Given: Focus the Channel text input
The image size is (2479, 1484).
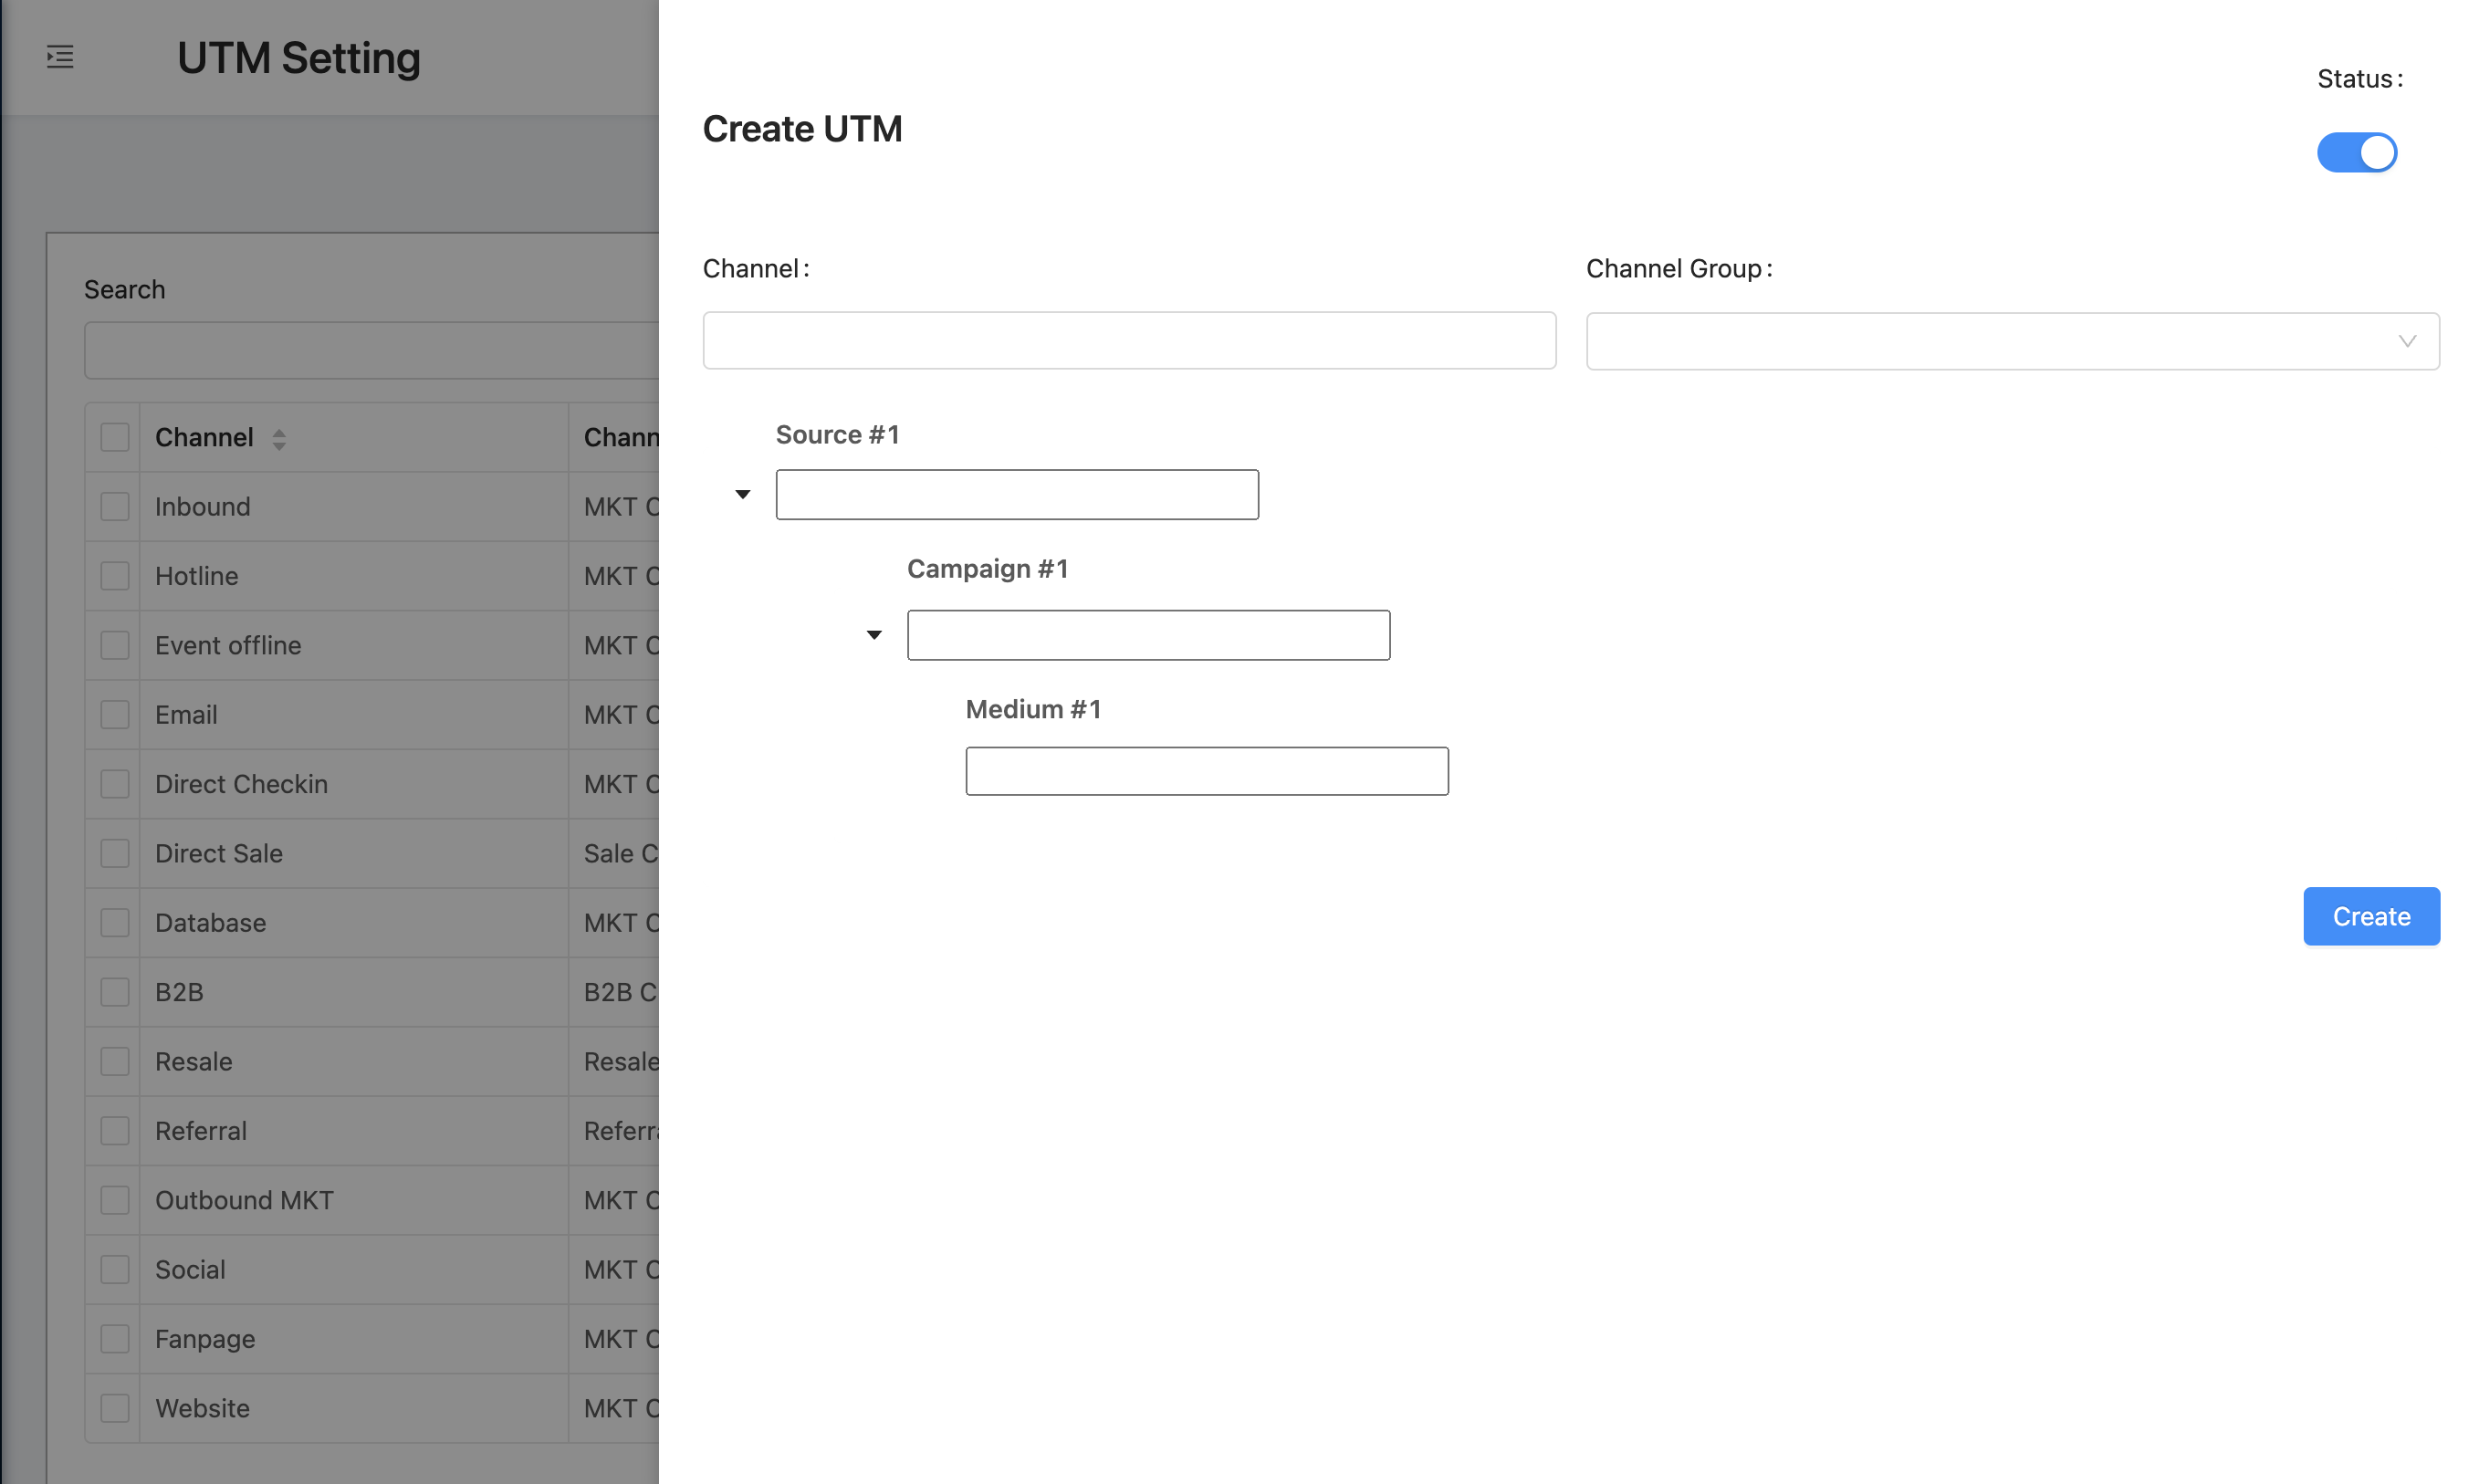Looking at the screenshot, I should click(1128, 340).
